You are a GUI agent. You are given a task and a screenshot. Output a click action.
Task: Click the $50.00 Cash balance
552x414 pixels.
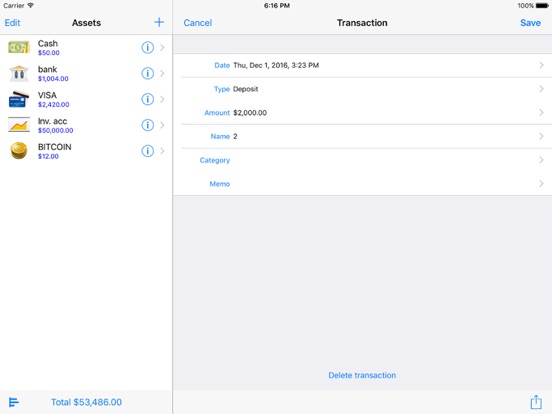[49, 53]
